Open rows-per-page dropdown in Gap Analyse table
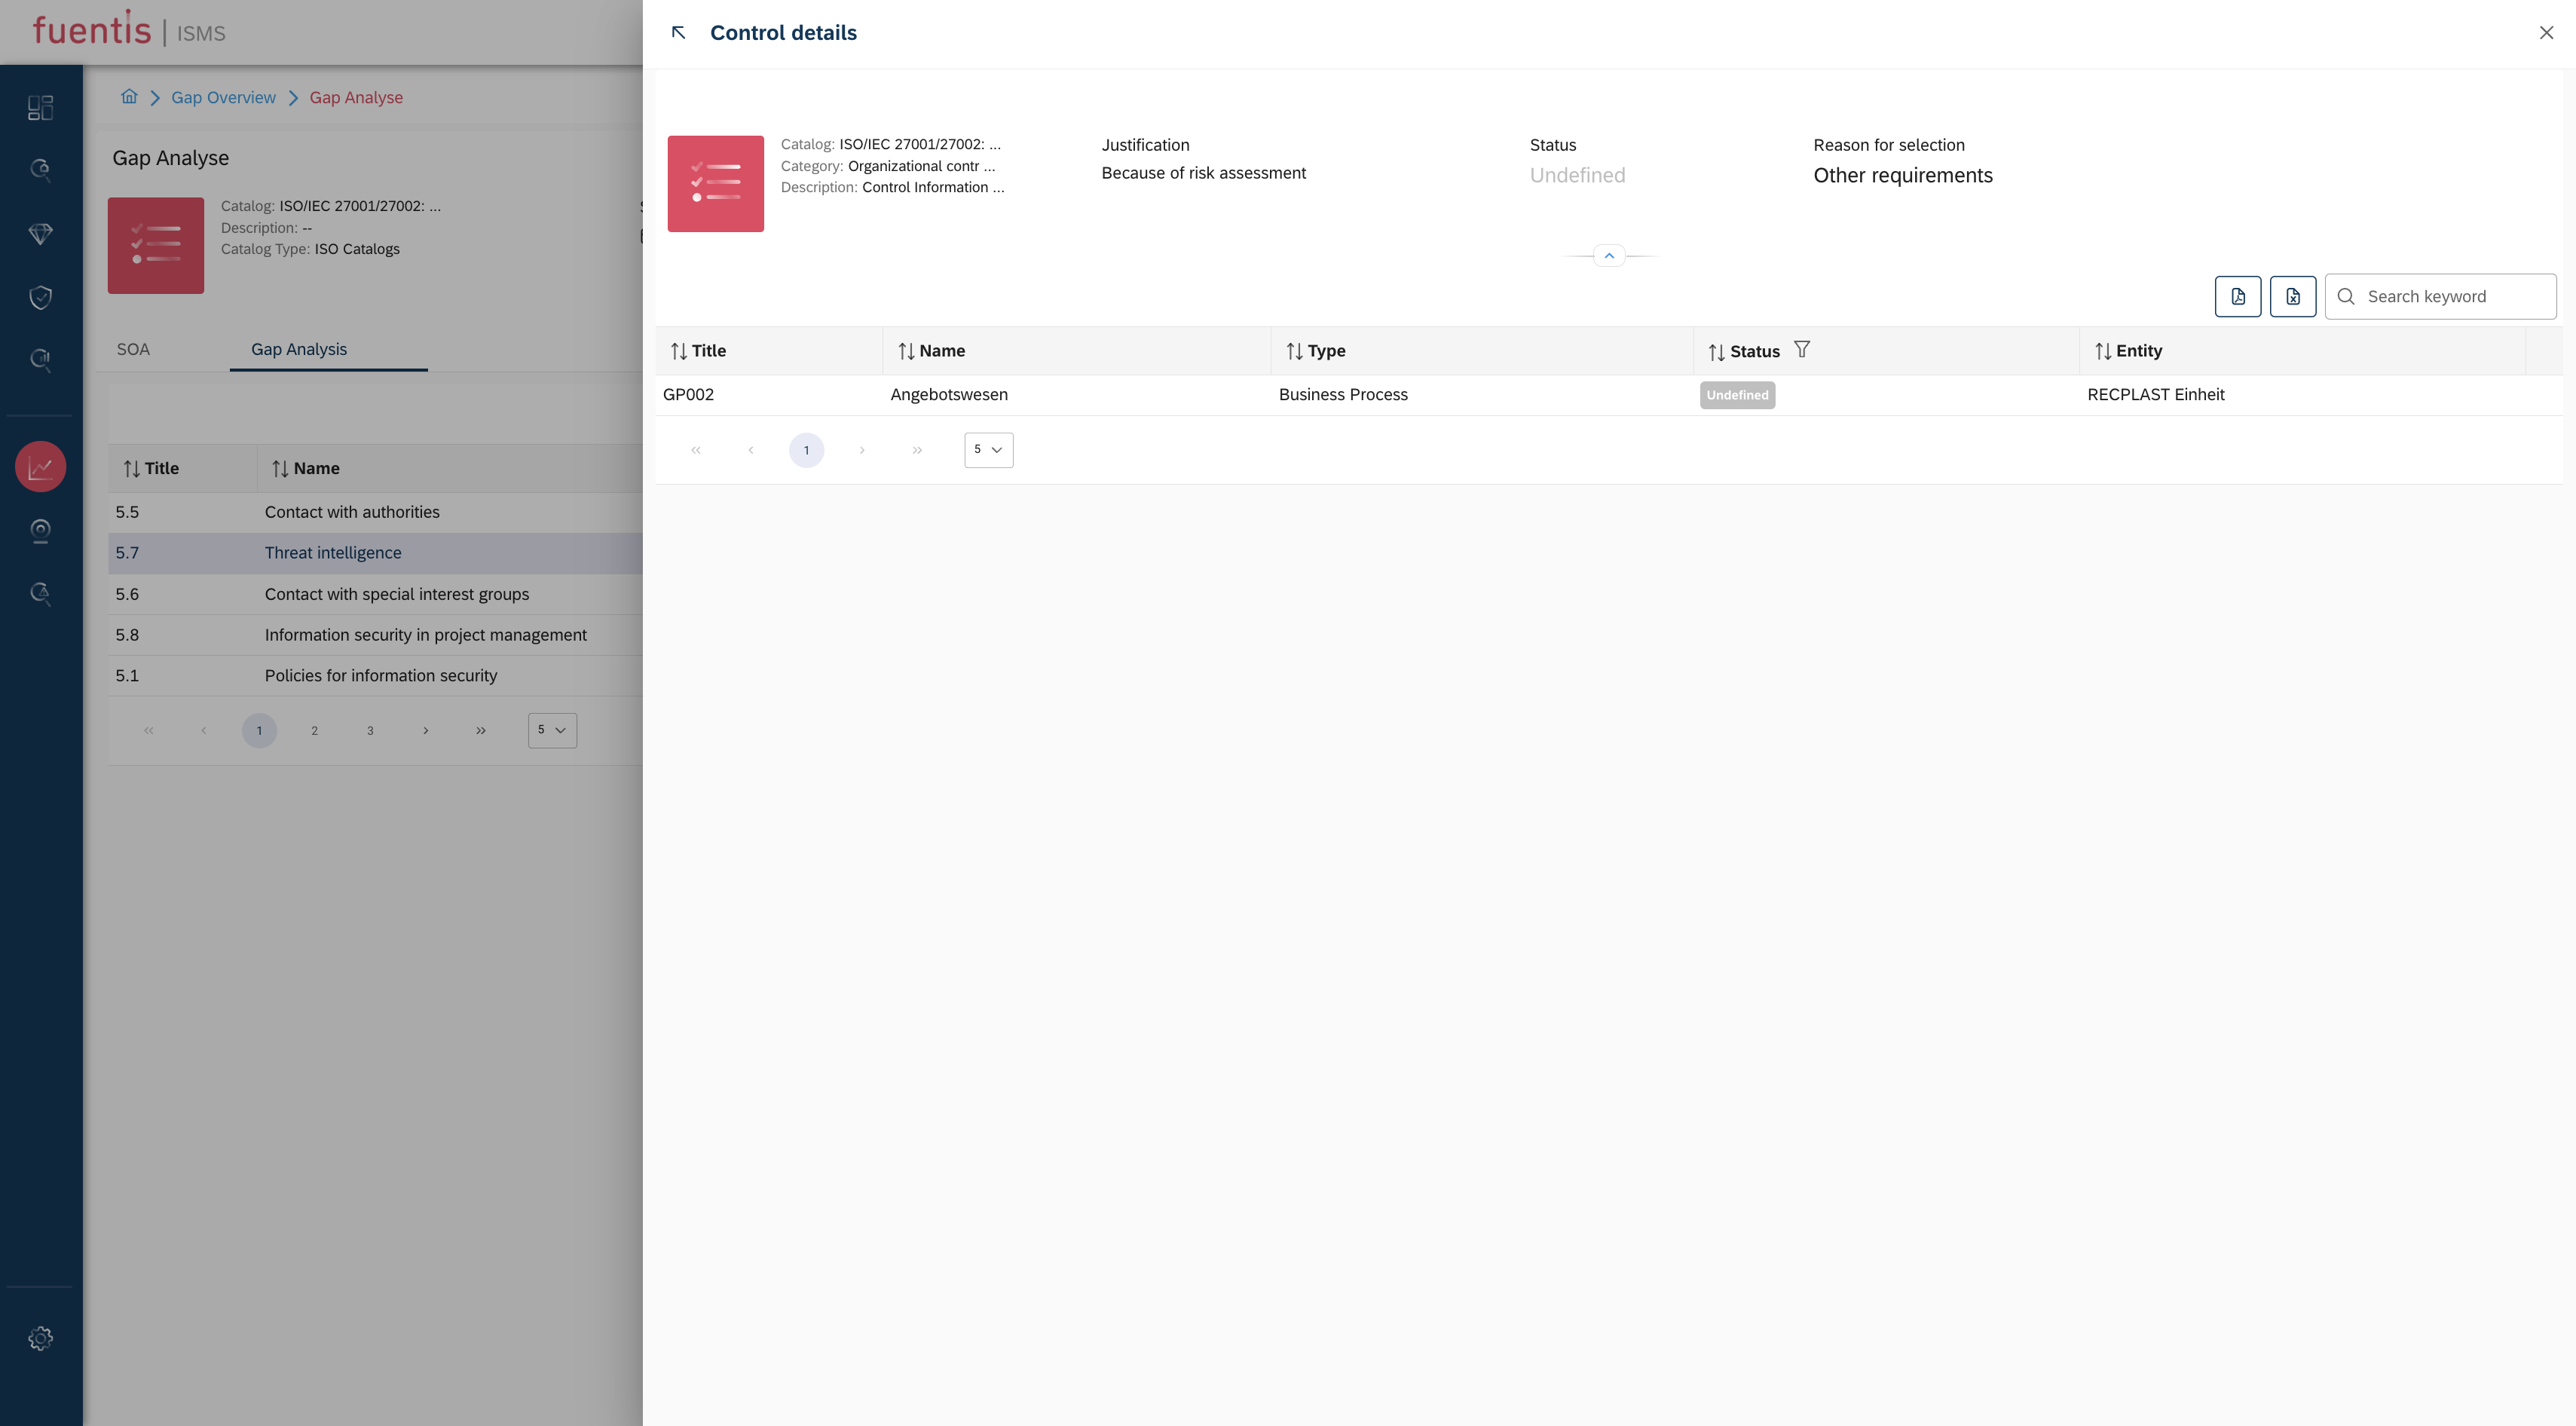 551,730
